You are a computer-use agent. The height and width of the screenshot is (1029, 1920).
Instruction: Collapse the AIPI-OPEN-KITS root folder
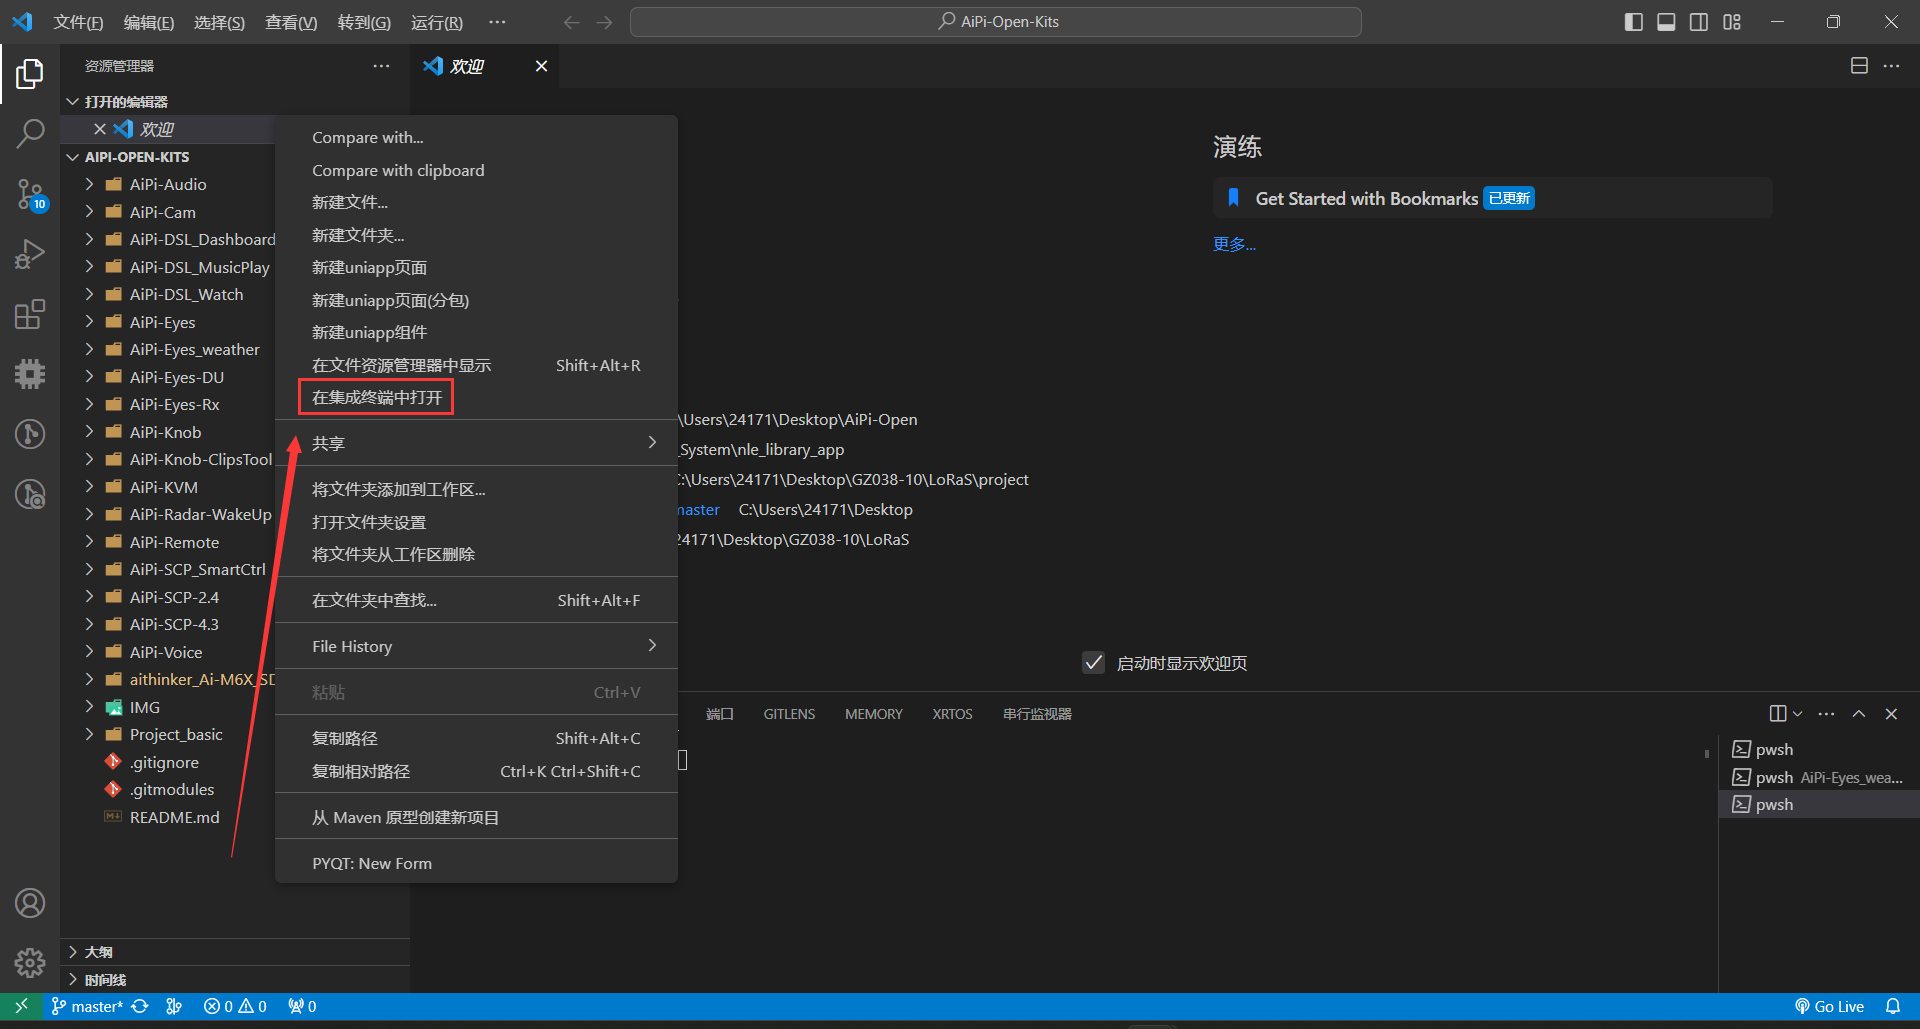click(73, 157)
